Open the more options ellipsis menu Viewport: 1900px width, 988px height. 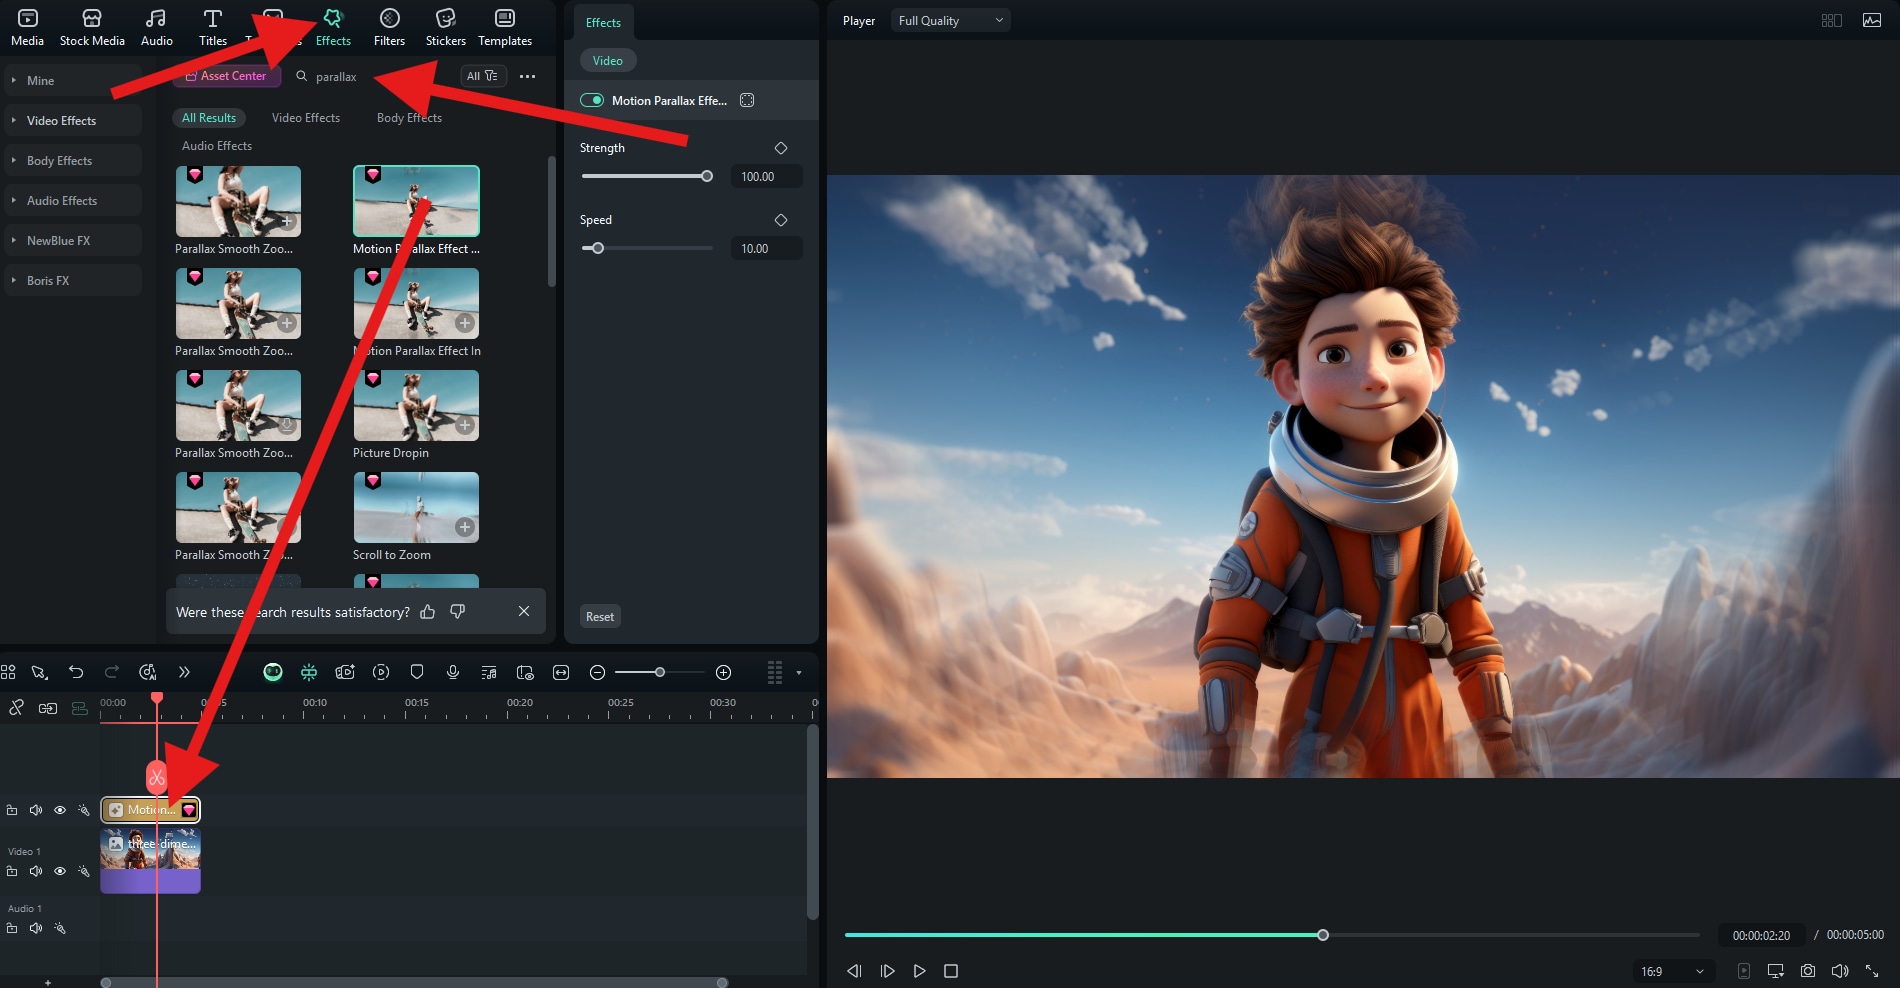pos(528,76)
